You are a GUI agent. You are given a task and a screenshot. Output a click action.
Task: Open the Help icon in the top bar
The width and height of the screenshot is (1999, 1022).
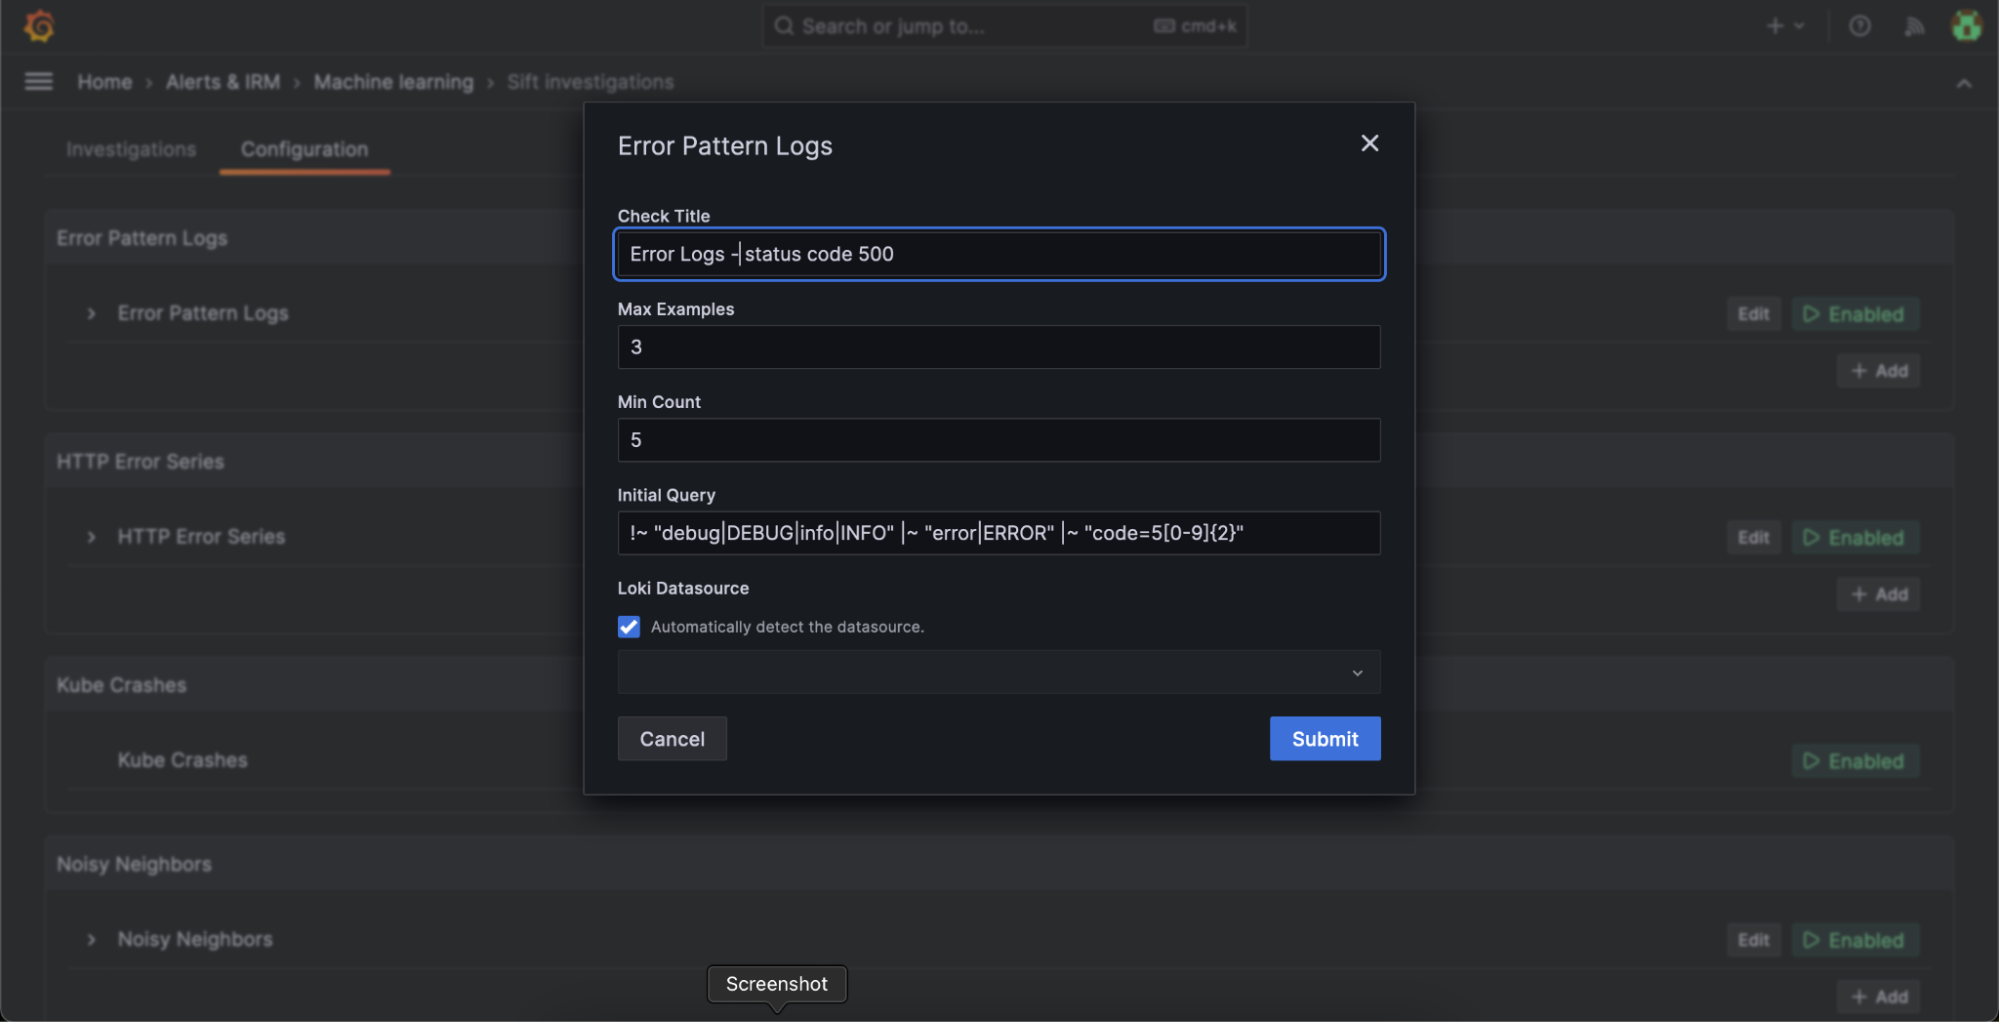1859,26
